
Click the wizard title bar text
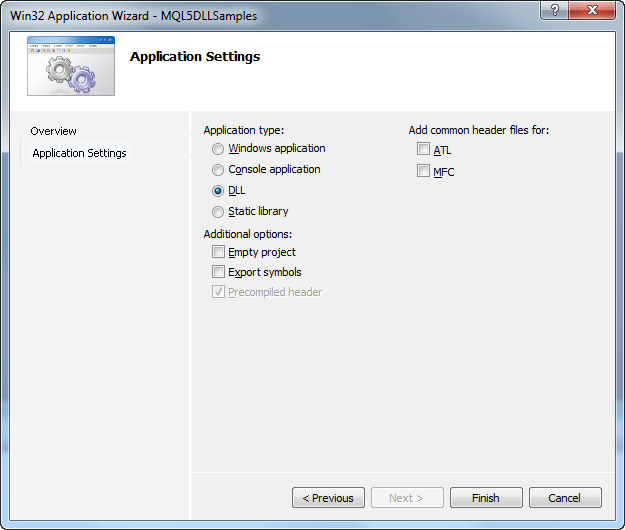click(x=134, y=16)
